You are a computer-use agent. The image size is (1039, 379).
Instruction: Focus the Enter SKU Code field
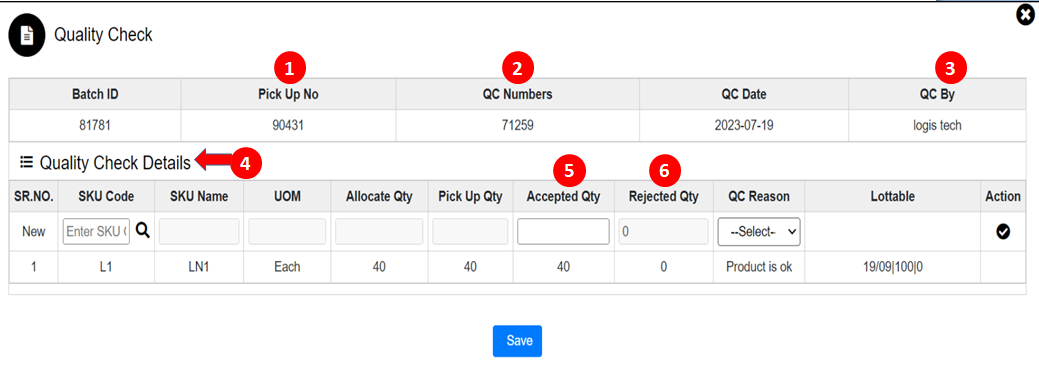point(97,231)
